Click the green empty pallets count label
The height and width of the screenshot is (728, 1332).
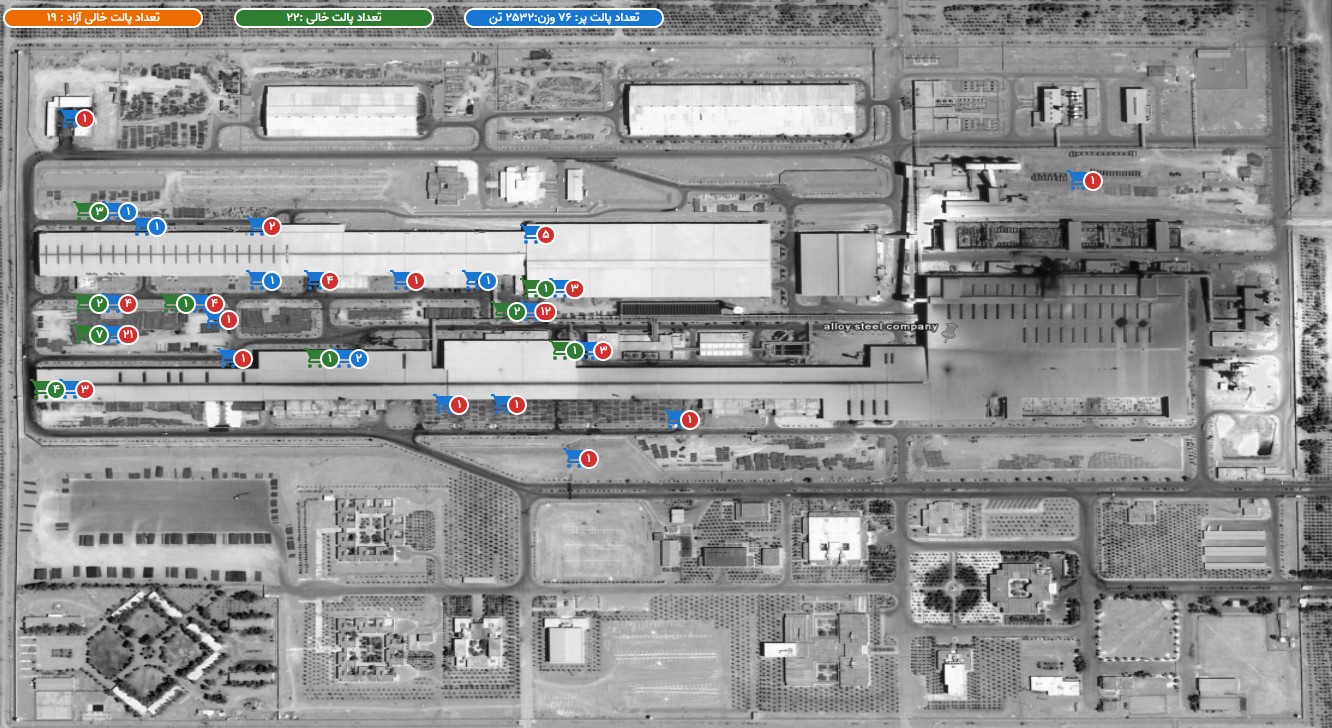333,18
